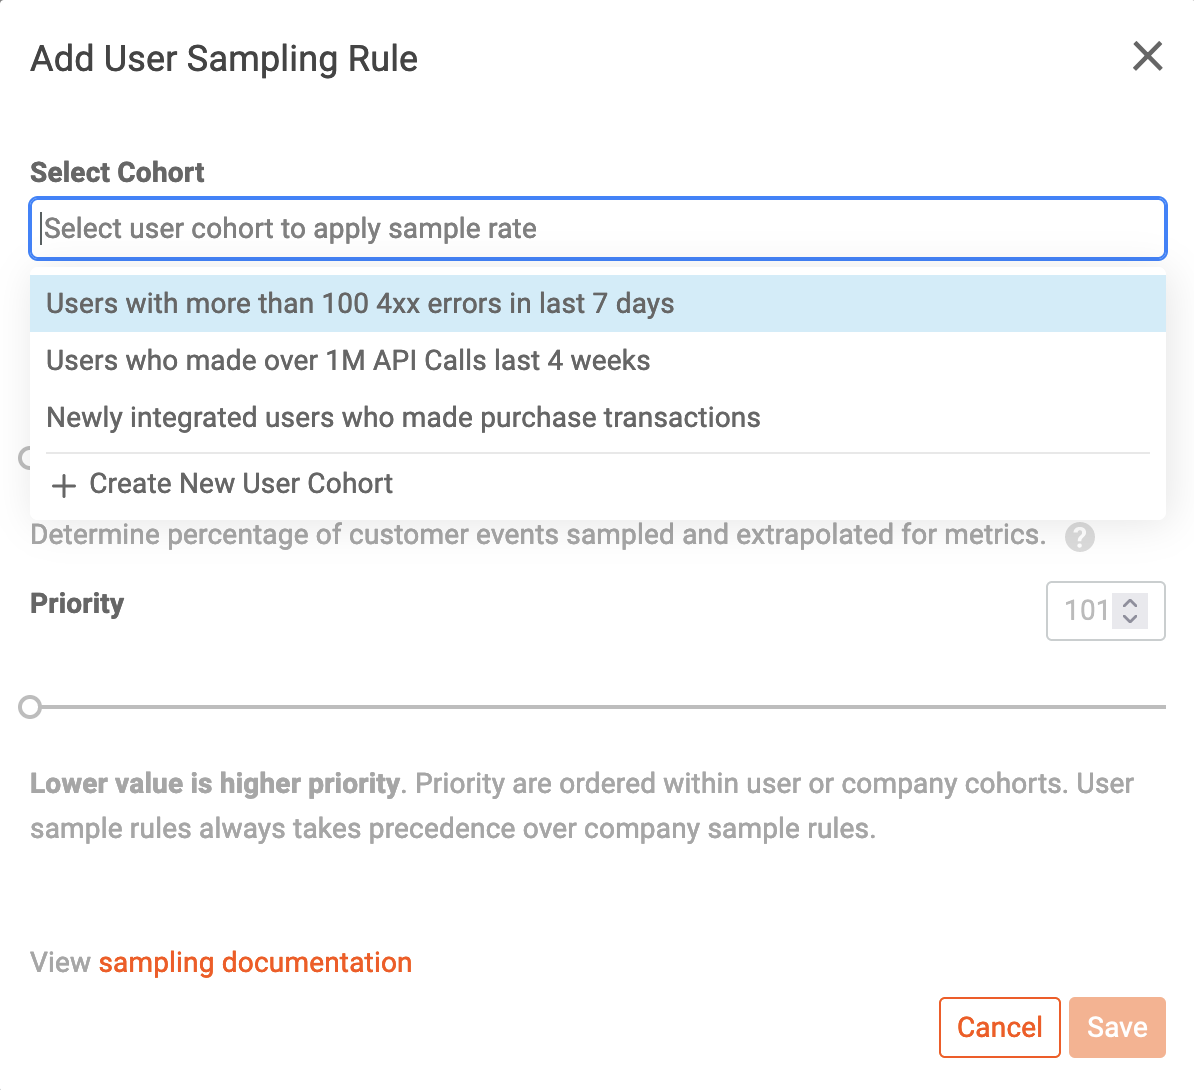Click the priority stepper up arrow
This screenshot has height=1090, width=1194.
pos(1130,603)
